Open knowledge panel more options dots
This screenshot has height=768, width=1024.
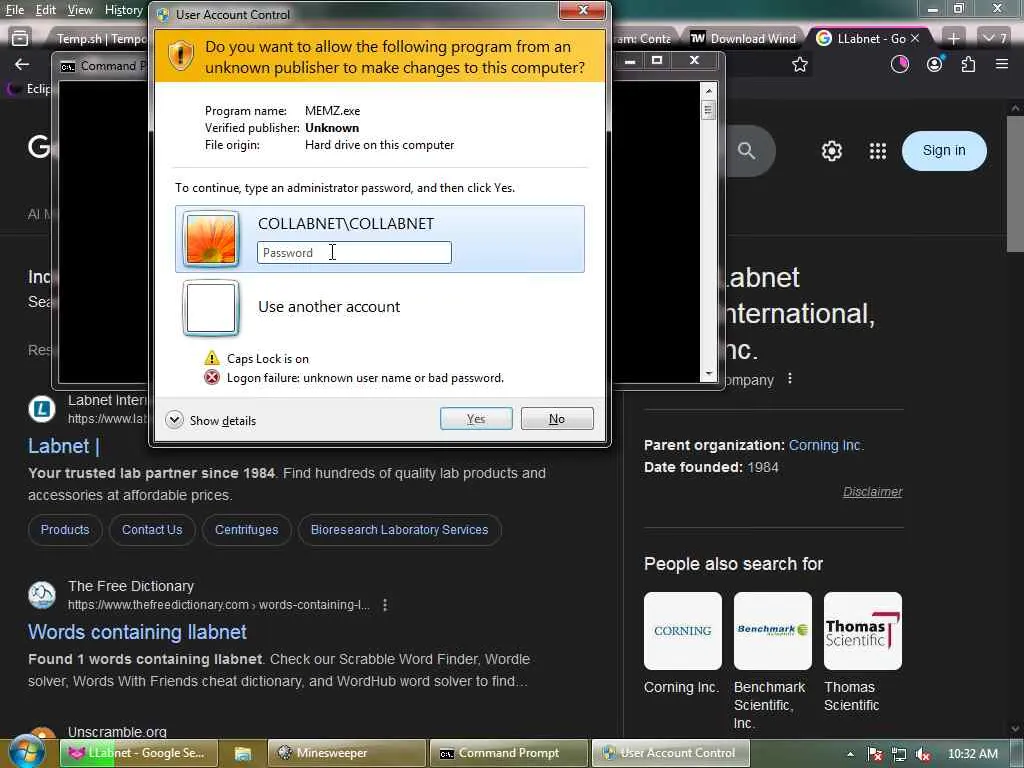click(790, 379)
